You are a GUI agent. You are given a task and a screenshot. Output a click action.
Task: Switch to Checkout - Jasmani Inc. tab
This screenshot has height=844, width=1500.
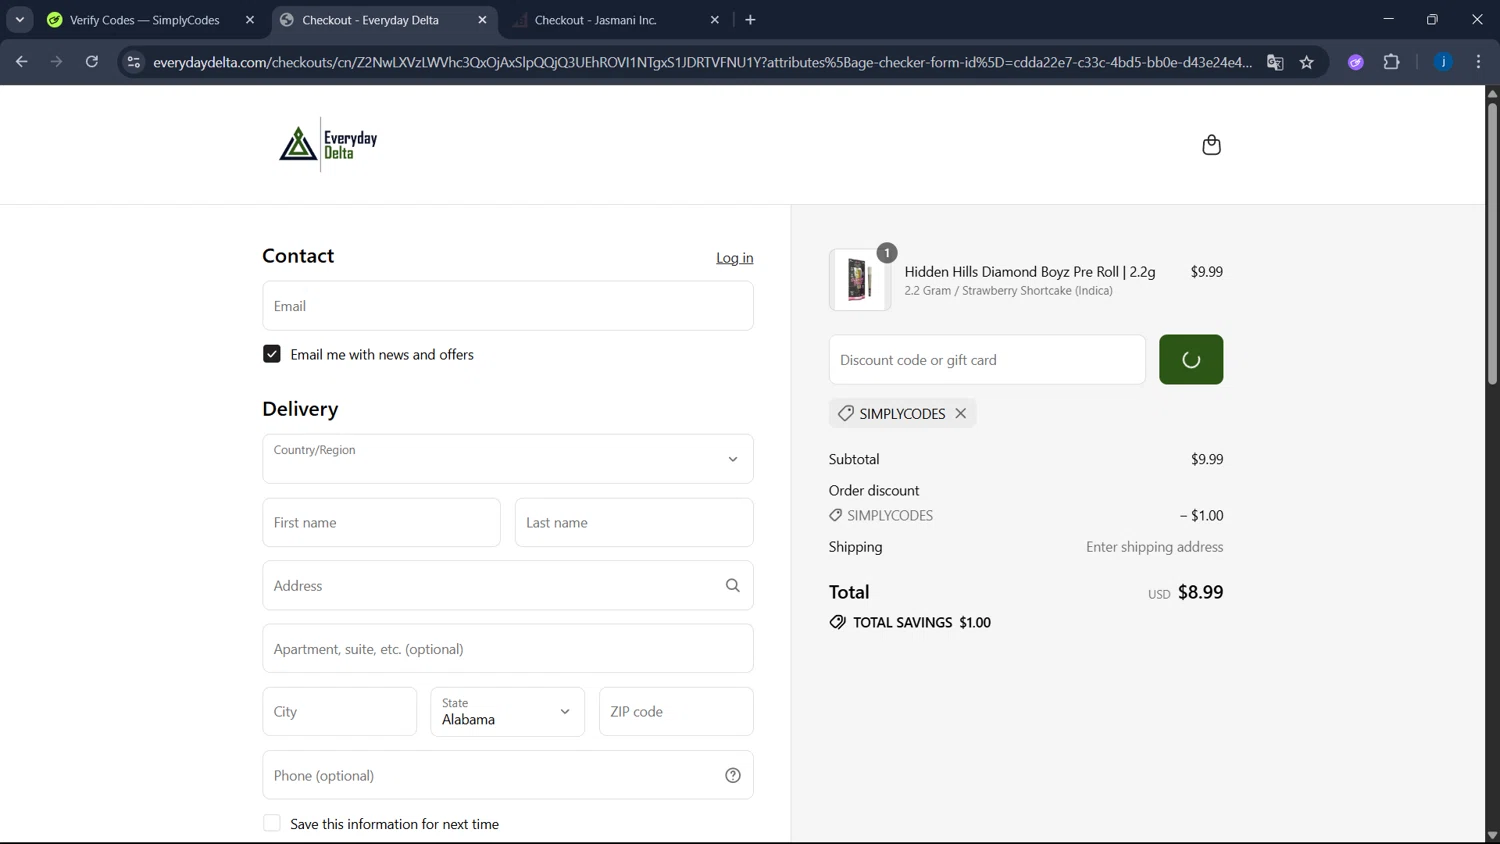click(595, 20)
